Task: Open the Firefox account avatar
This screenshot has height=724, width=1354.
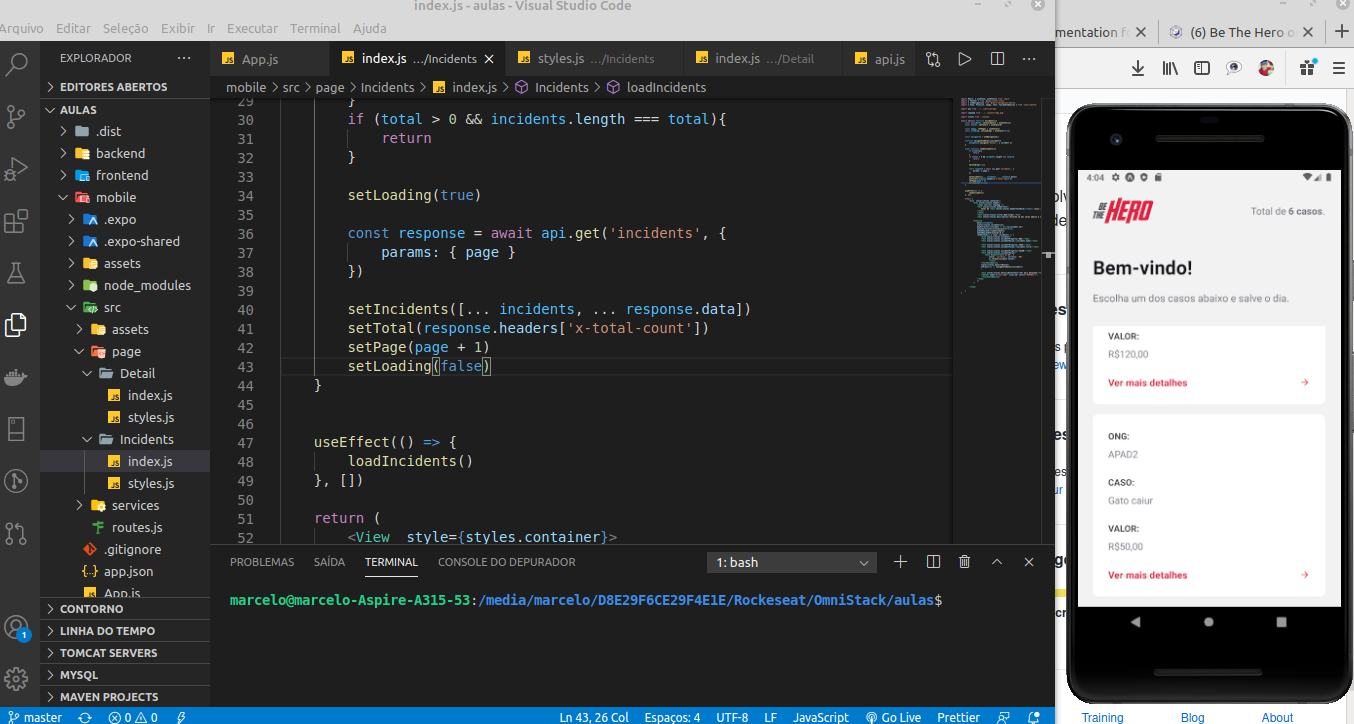Action: pyautogui.click(x=1266, y=68)
